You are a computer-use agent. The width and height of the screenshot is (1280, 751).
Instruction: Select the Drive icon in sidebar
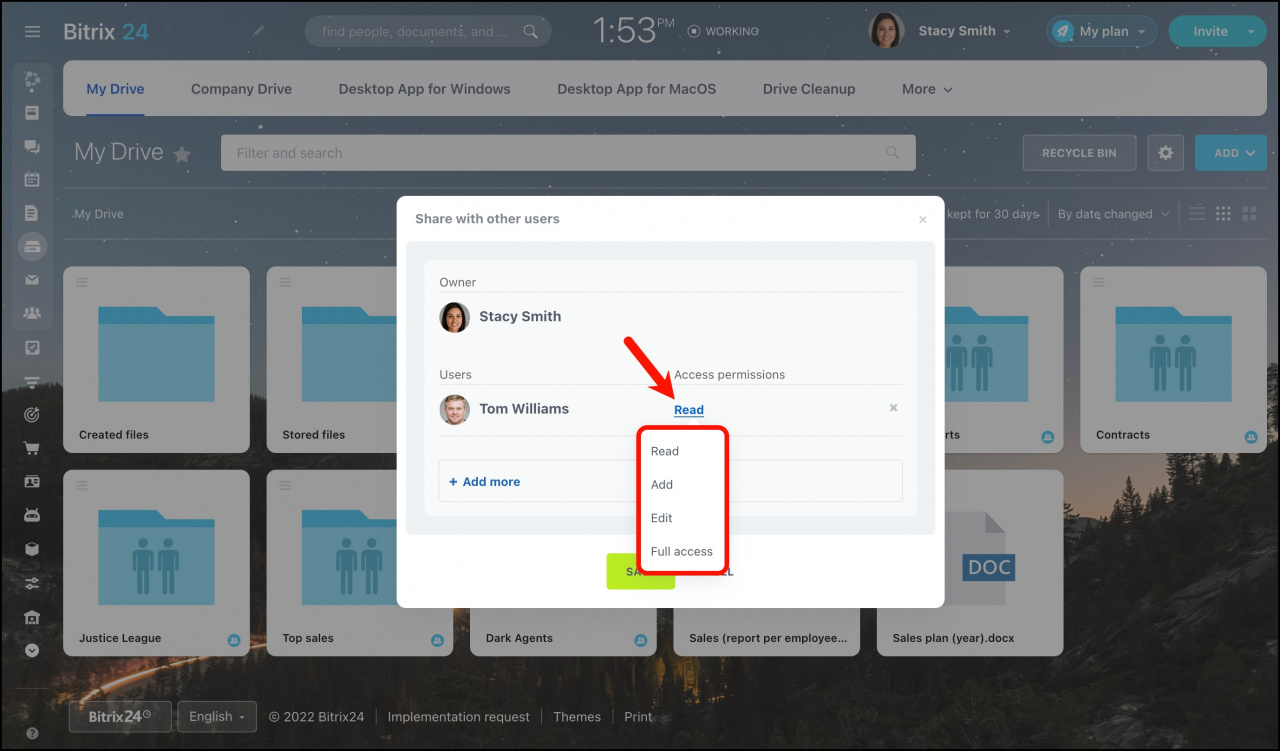(32, 246)
